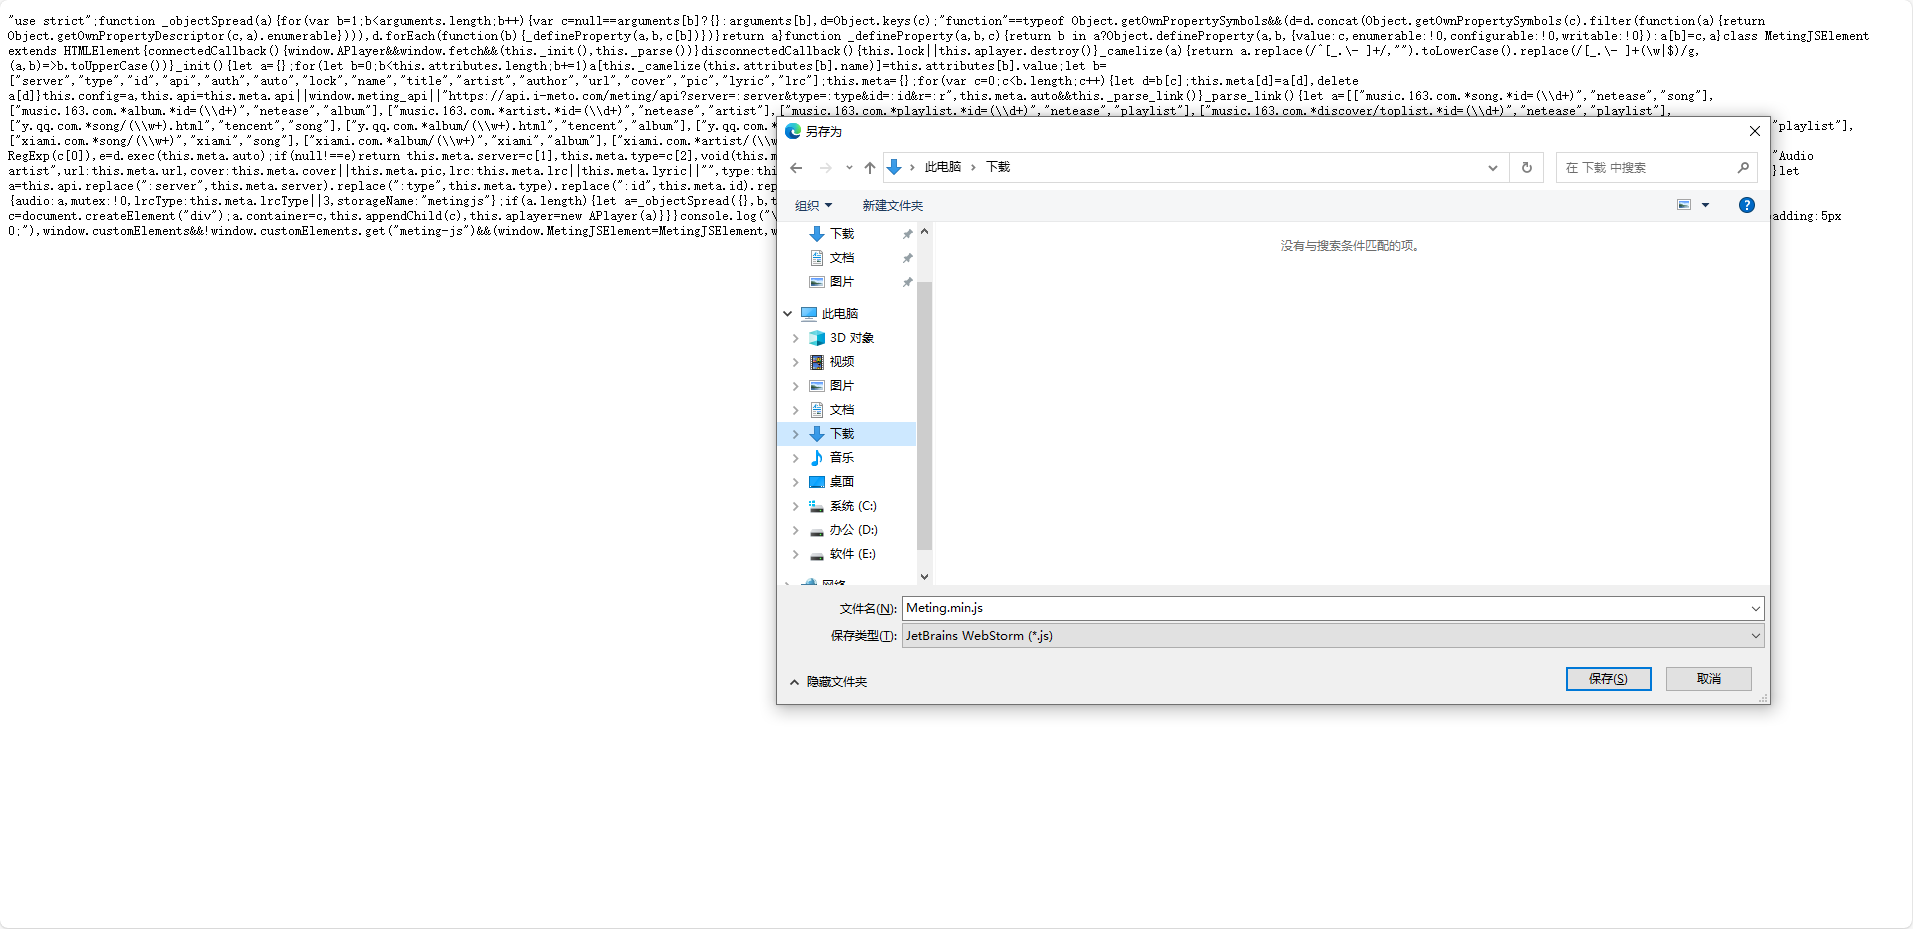Image resolution: width=1913 pixels, height=929 pixels.
Task: Click the navigation pane scroll down arrow
Action: [924, 576]
